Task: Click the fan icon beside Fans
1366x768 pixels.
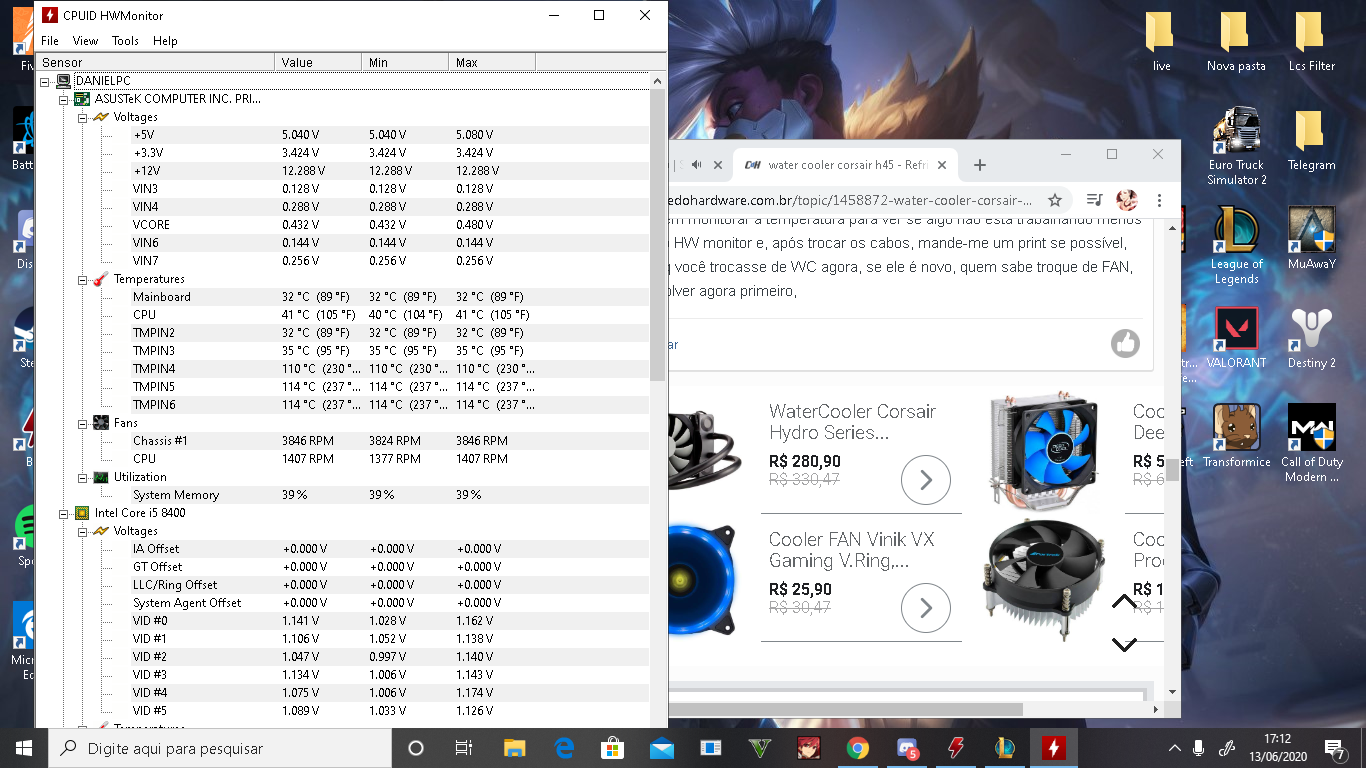Action: [x=101, y=423]
